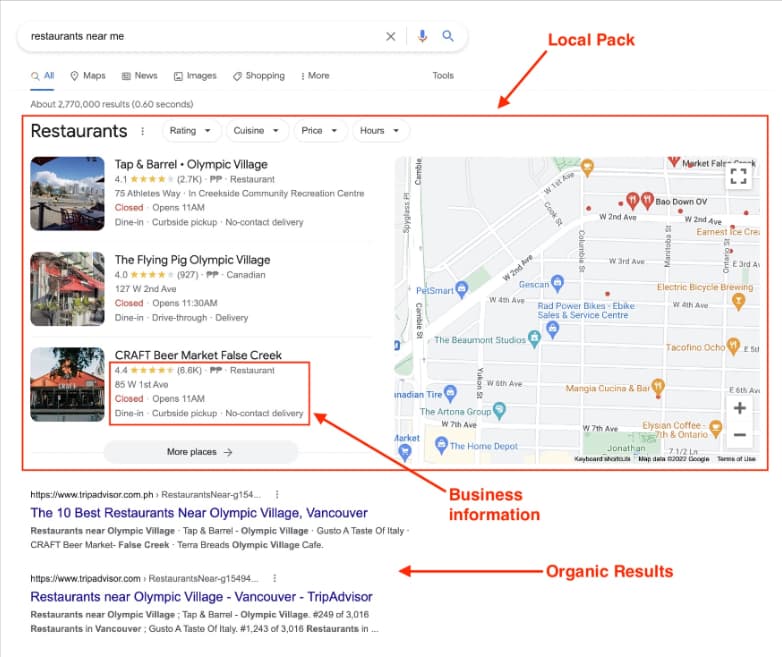
Task: Expand the Hours filter dropdown
Action: [380, 131]
